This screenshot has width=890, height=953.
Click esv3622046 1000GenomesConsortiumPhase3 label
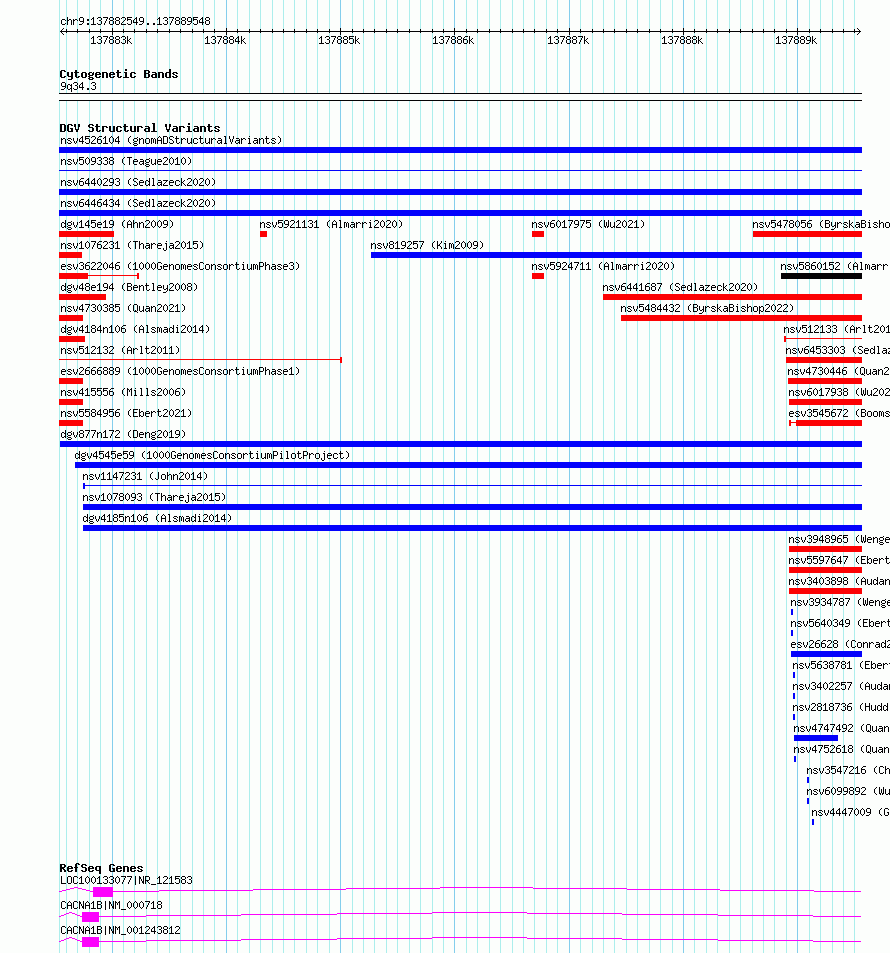[x=180, y=266]
